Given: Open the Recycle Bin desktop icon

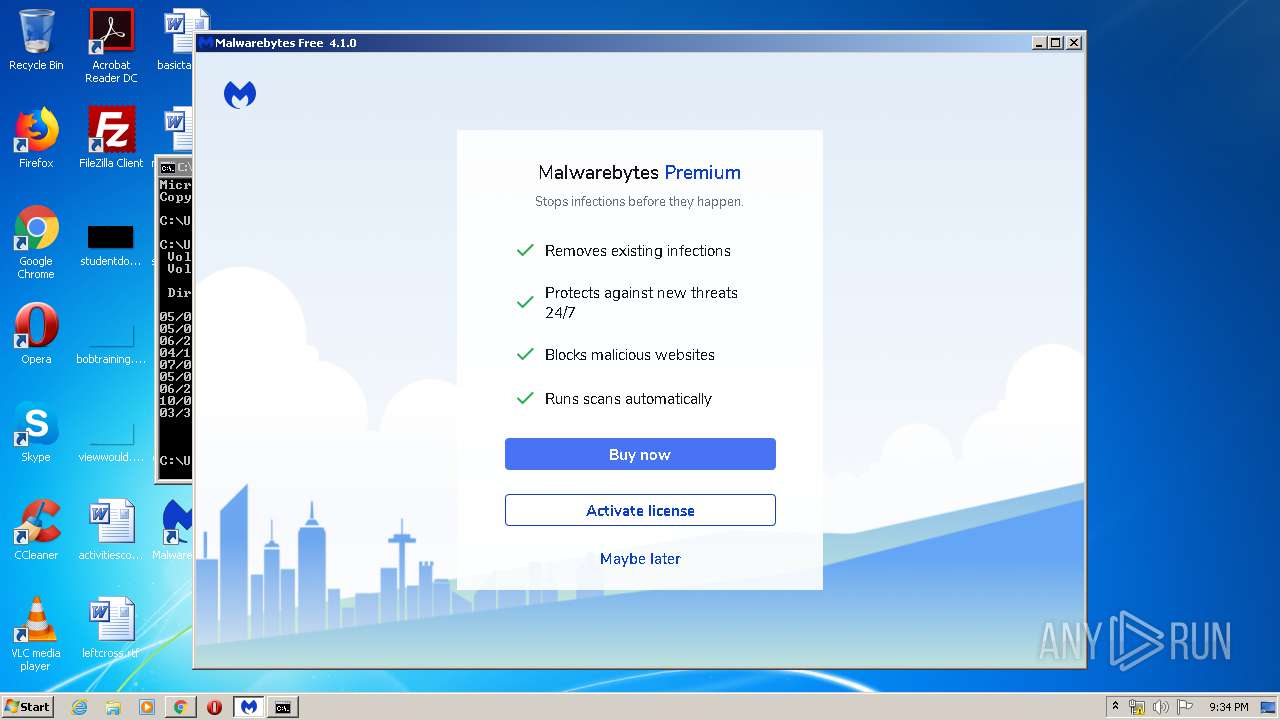Looking at the screenshot, I should click(x=36, y=40).
